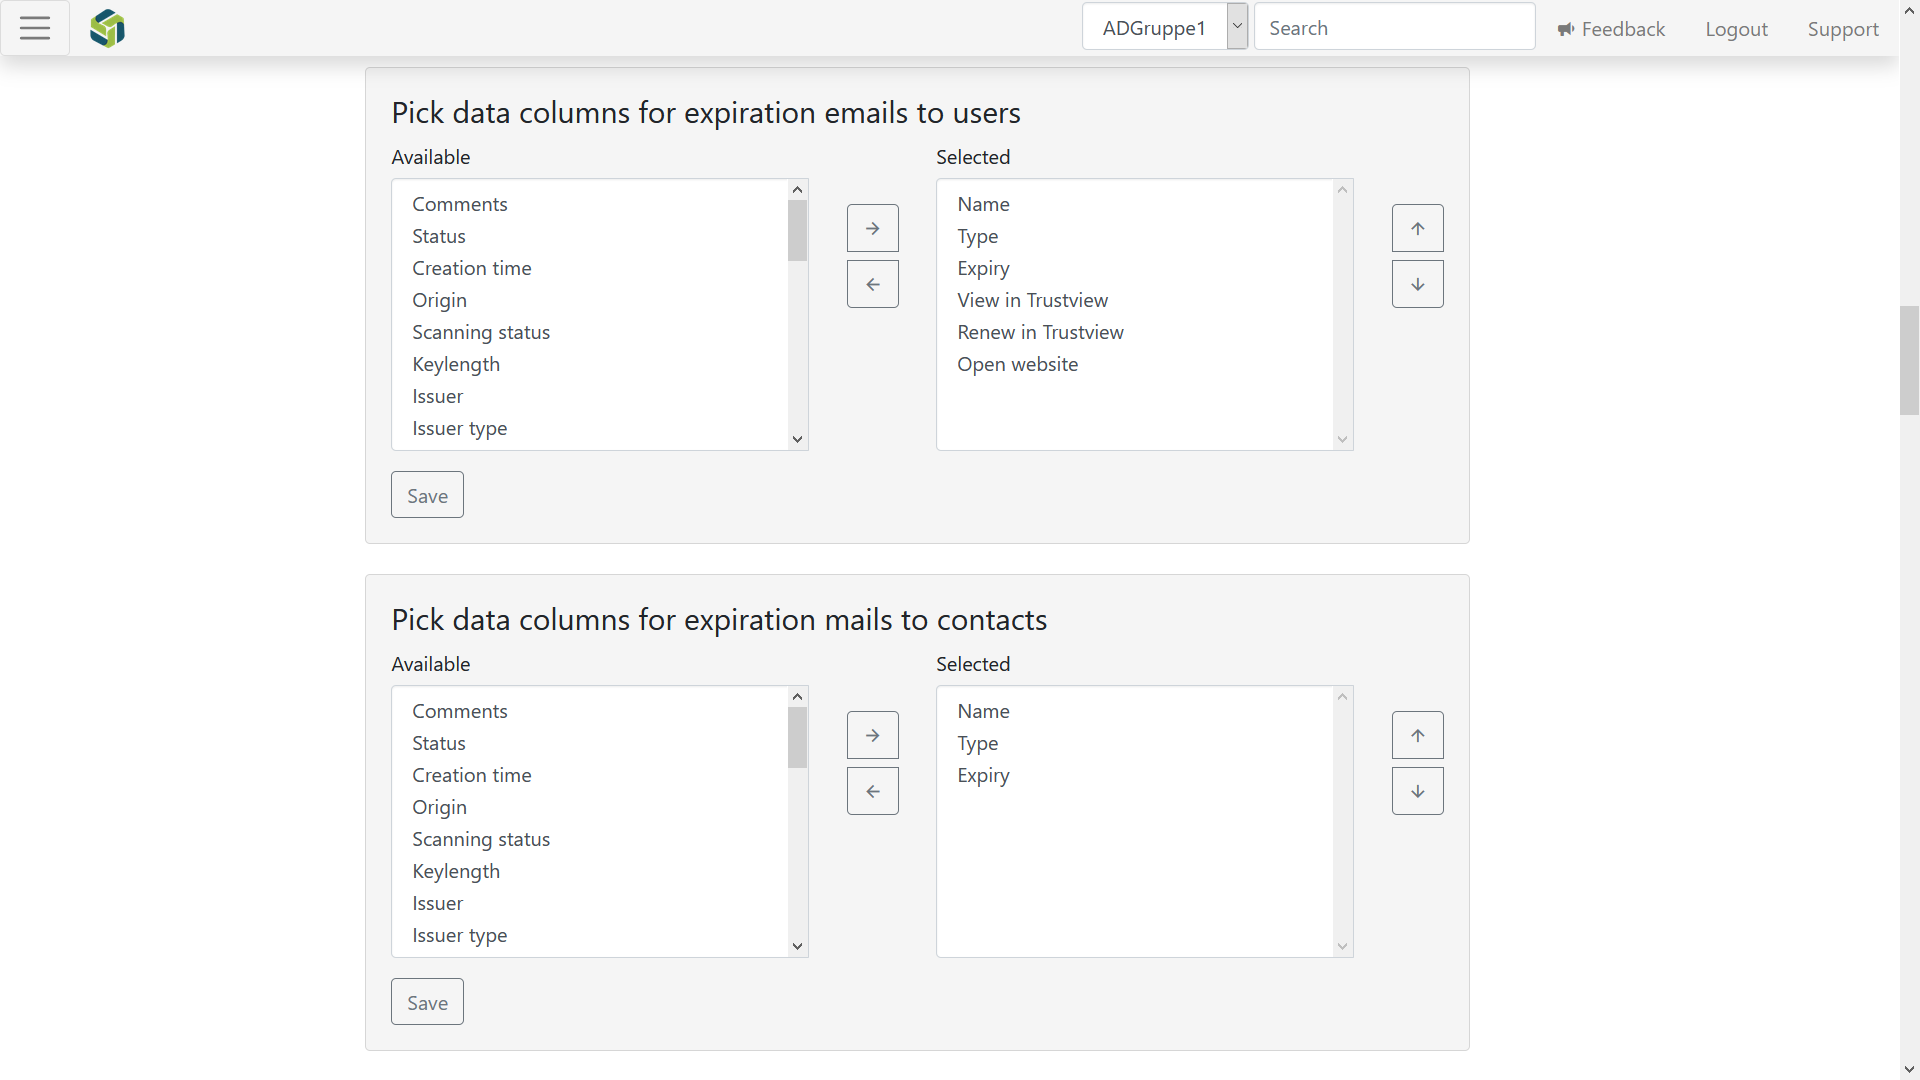Select Origin in user emails Available list
This screenshot has width=1920, height=1080.
pyautogui.click(x=590, y=300)
